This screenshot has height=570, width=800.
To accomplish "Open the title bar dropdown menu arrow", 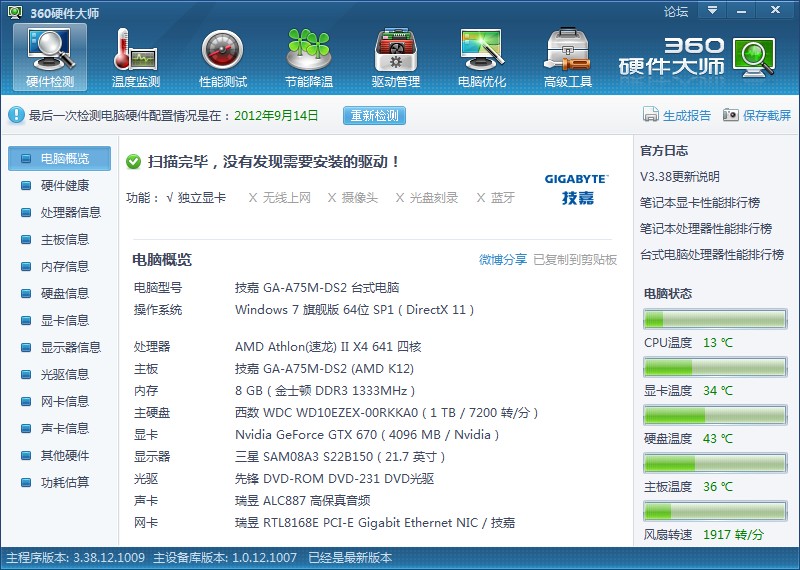I will click(712, 10).
